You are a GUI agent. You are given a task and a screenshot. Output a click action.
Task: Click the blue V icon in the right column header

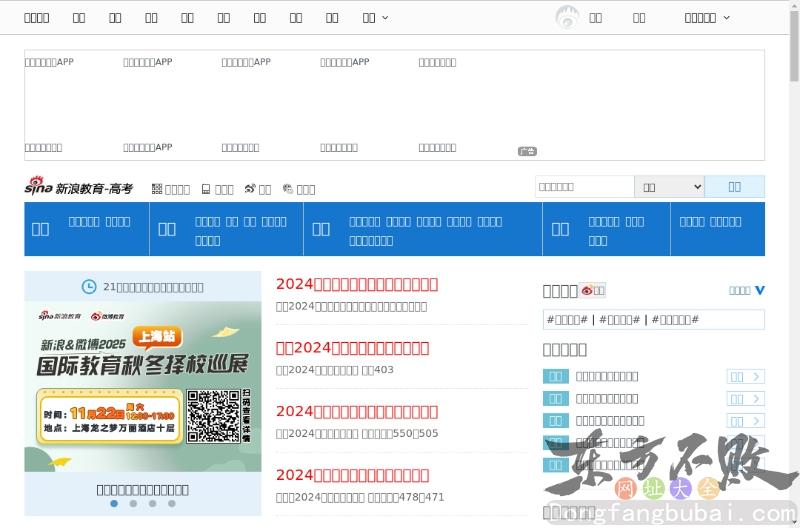[x=760, y=290]
